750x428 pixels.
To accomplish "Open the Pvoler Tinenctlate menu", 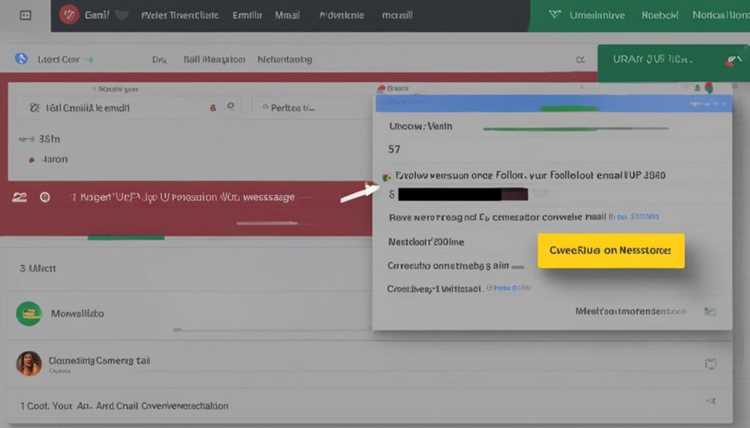I will pyautogui.click(x=180, y=15).
